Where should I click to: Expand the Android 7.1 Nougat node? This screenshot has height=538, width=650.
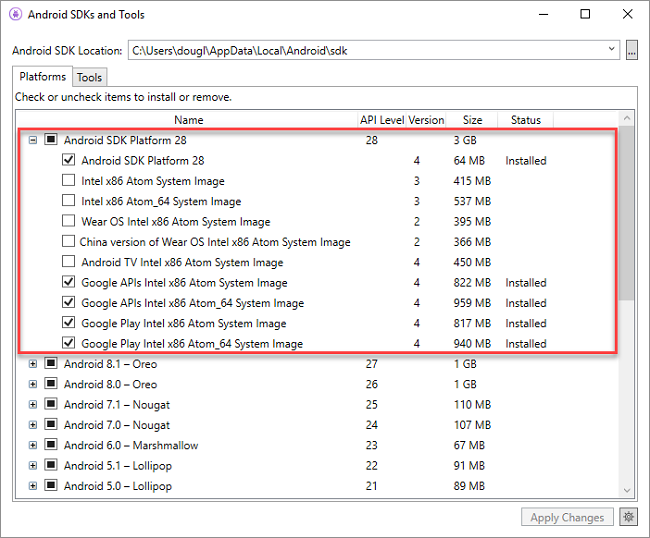(x=33, y=405)
